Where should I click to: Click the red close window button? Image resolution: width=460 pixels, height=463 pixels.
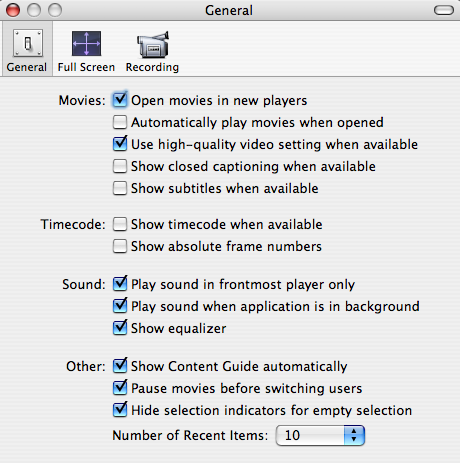click(x=13, y=10)
